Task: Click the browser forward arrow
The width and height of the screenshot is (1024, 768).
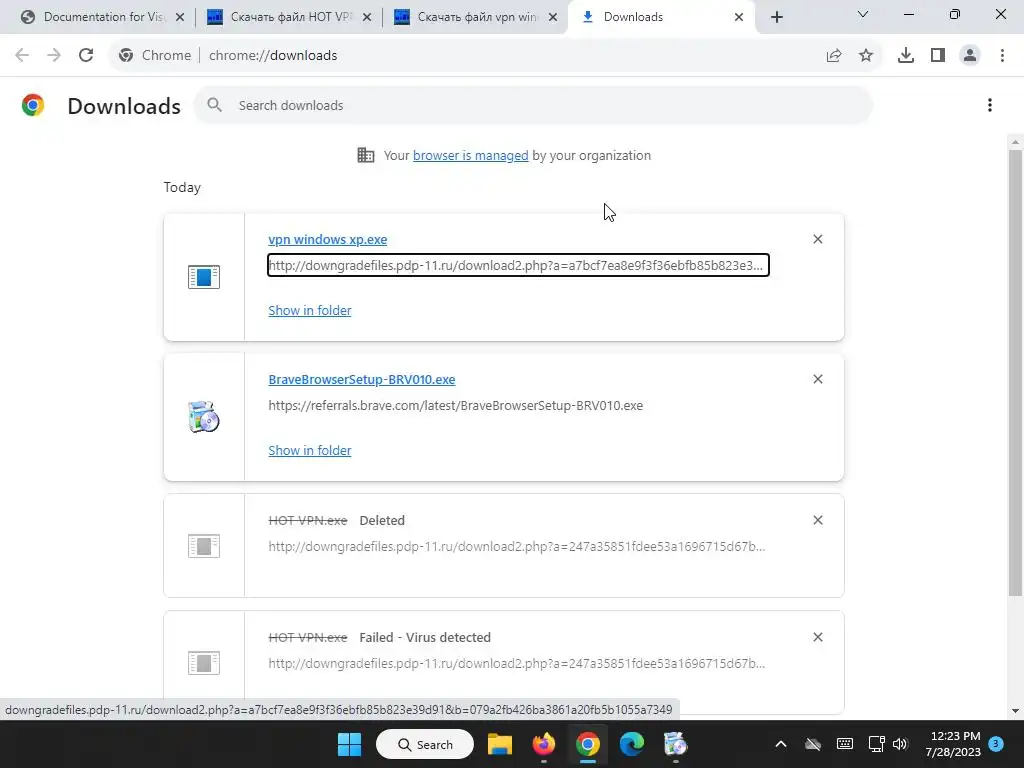Action: point(54,55)
